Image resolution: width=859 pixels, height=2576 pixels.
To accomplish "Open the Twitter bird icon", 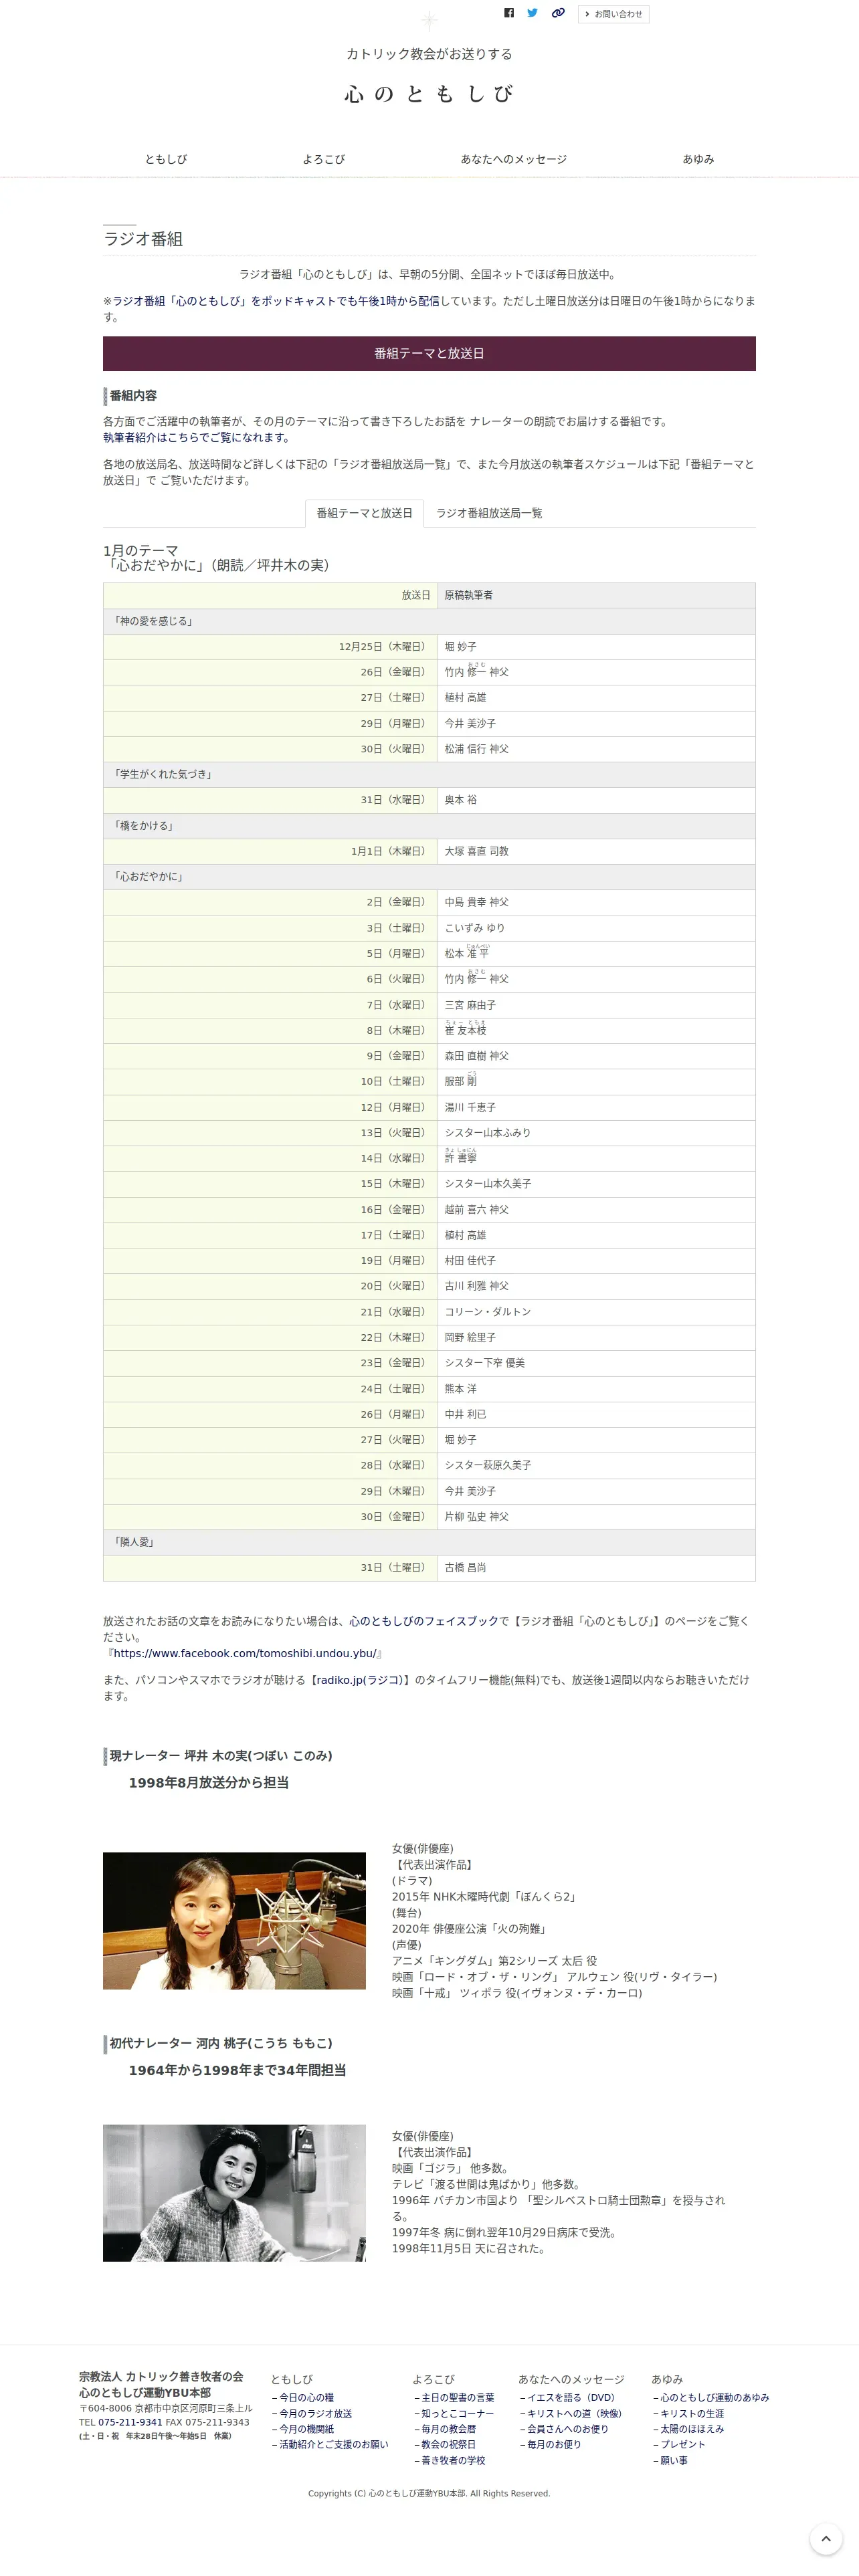I will click(x=532, y=13).
